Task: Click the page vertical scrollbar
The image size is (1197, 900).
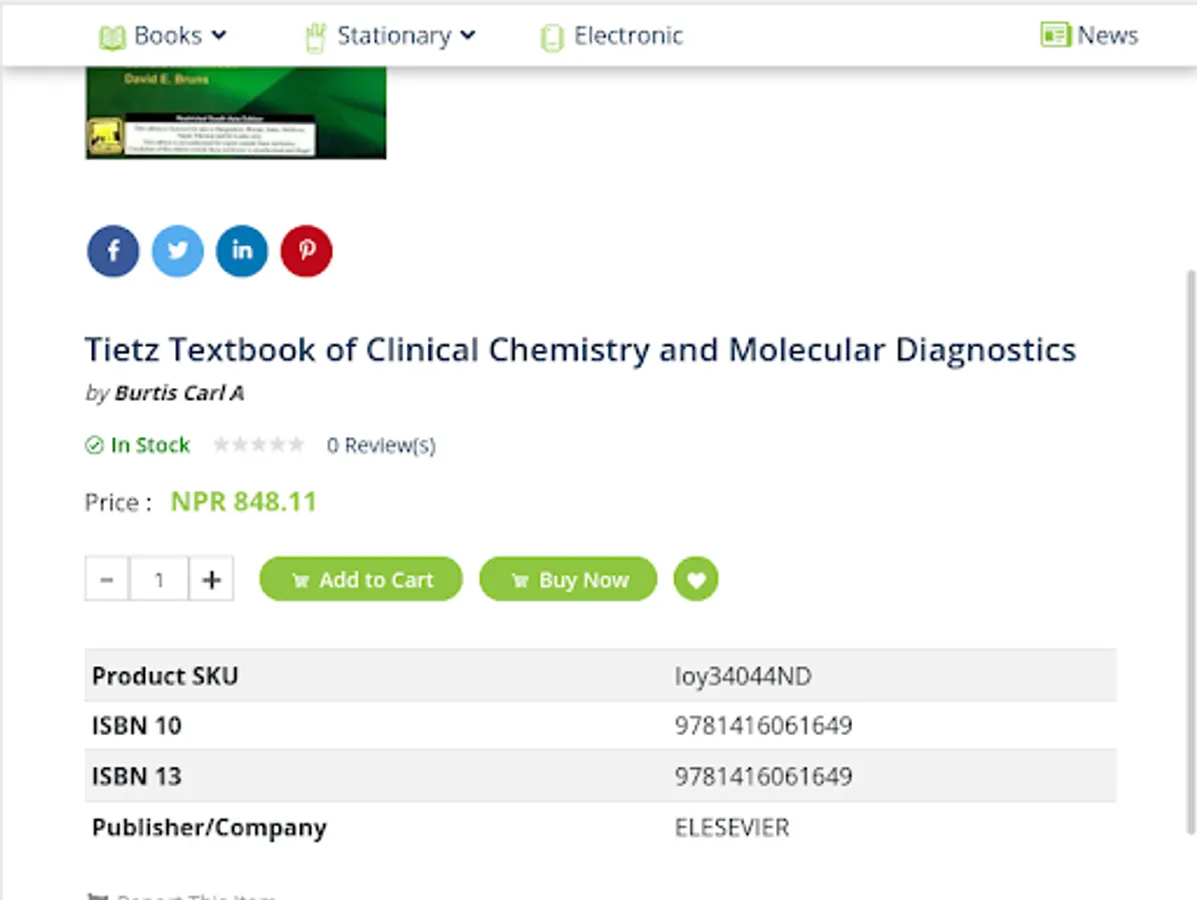Action: point(1190,552)
